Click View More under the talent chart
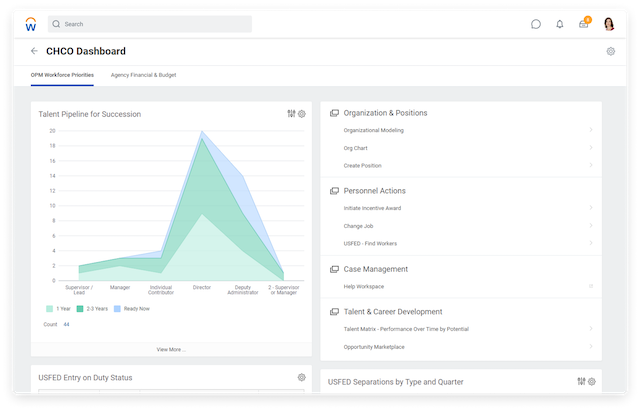Screen dimensions: 640x411 pyautogui.click(x=171, y=349)
